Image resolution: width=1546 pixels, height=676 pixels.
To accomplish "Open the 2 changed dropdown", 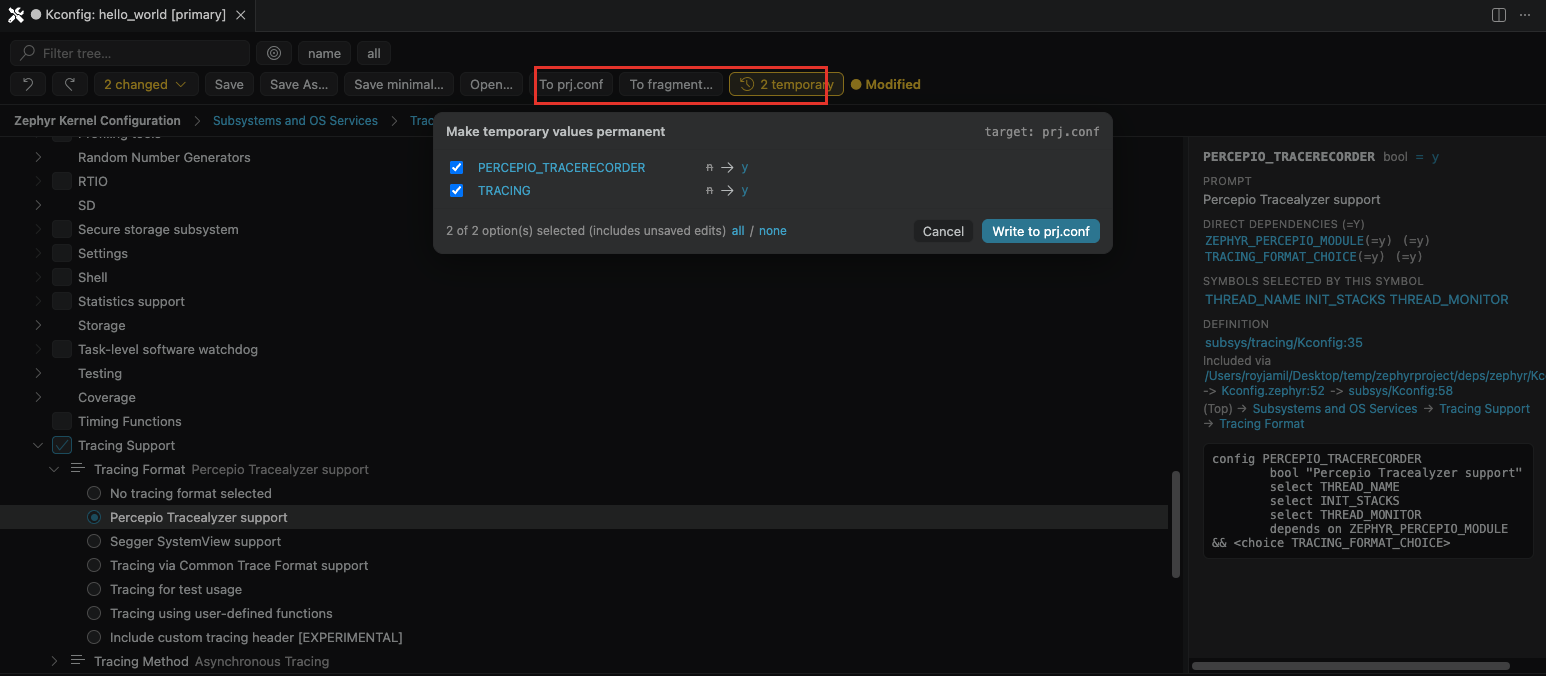I will click(146, 84).
